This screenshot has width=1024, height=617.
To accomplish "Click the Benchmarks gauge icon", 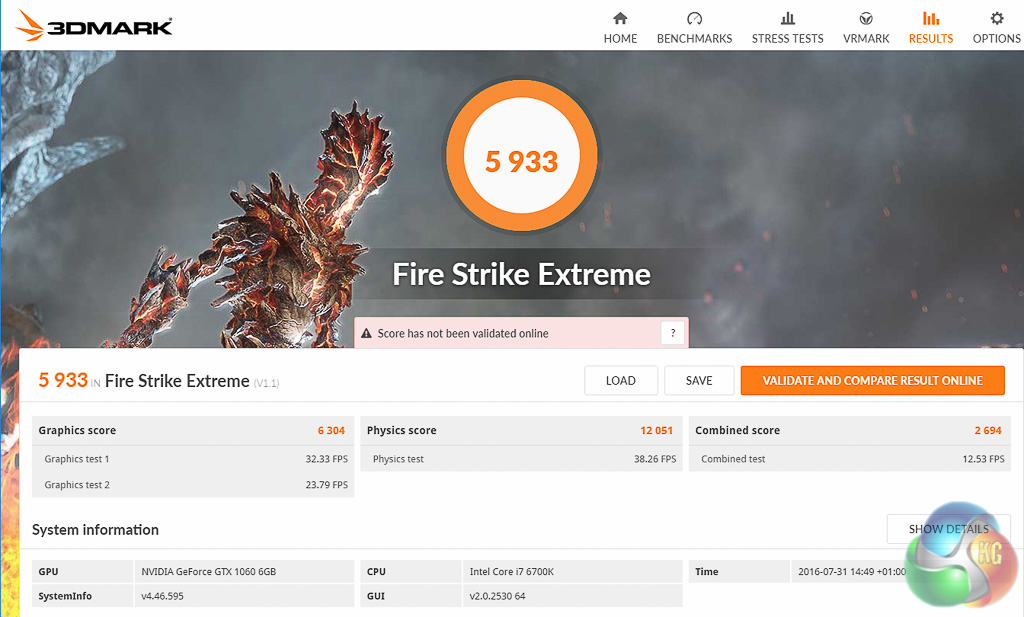I will click(x=694, y=18).
